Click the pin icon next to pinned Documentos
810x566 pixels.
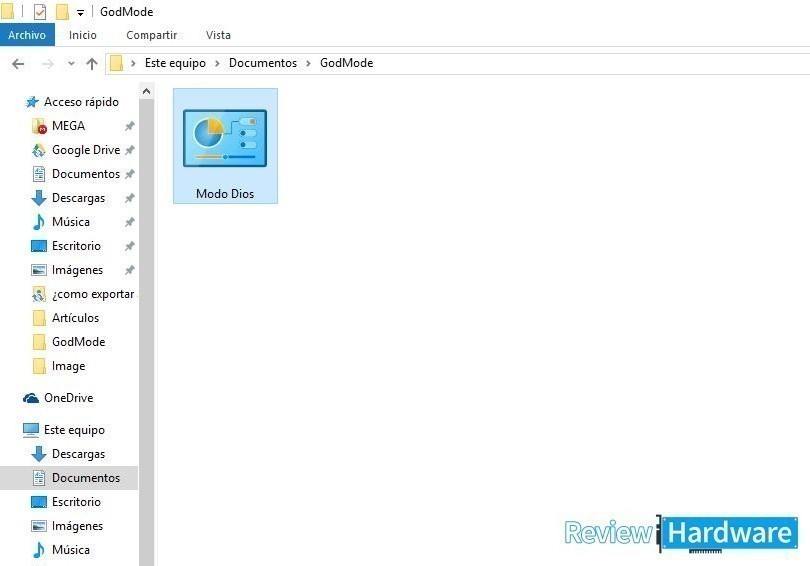[130, 174]
